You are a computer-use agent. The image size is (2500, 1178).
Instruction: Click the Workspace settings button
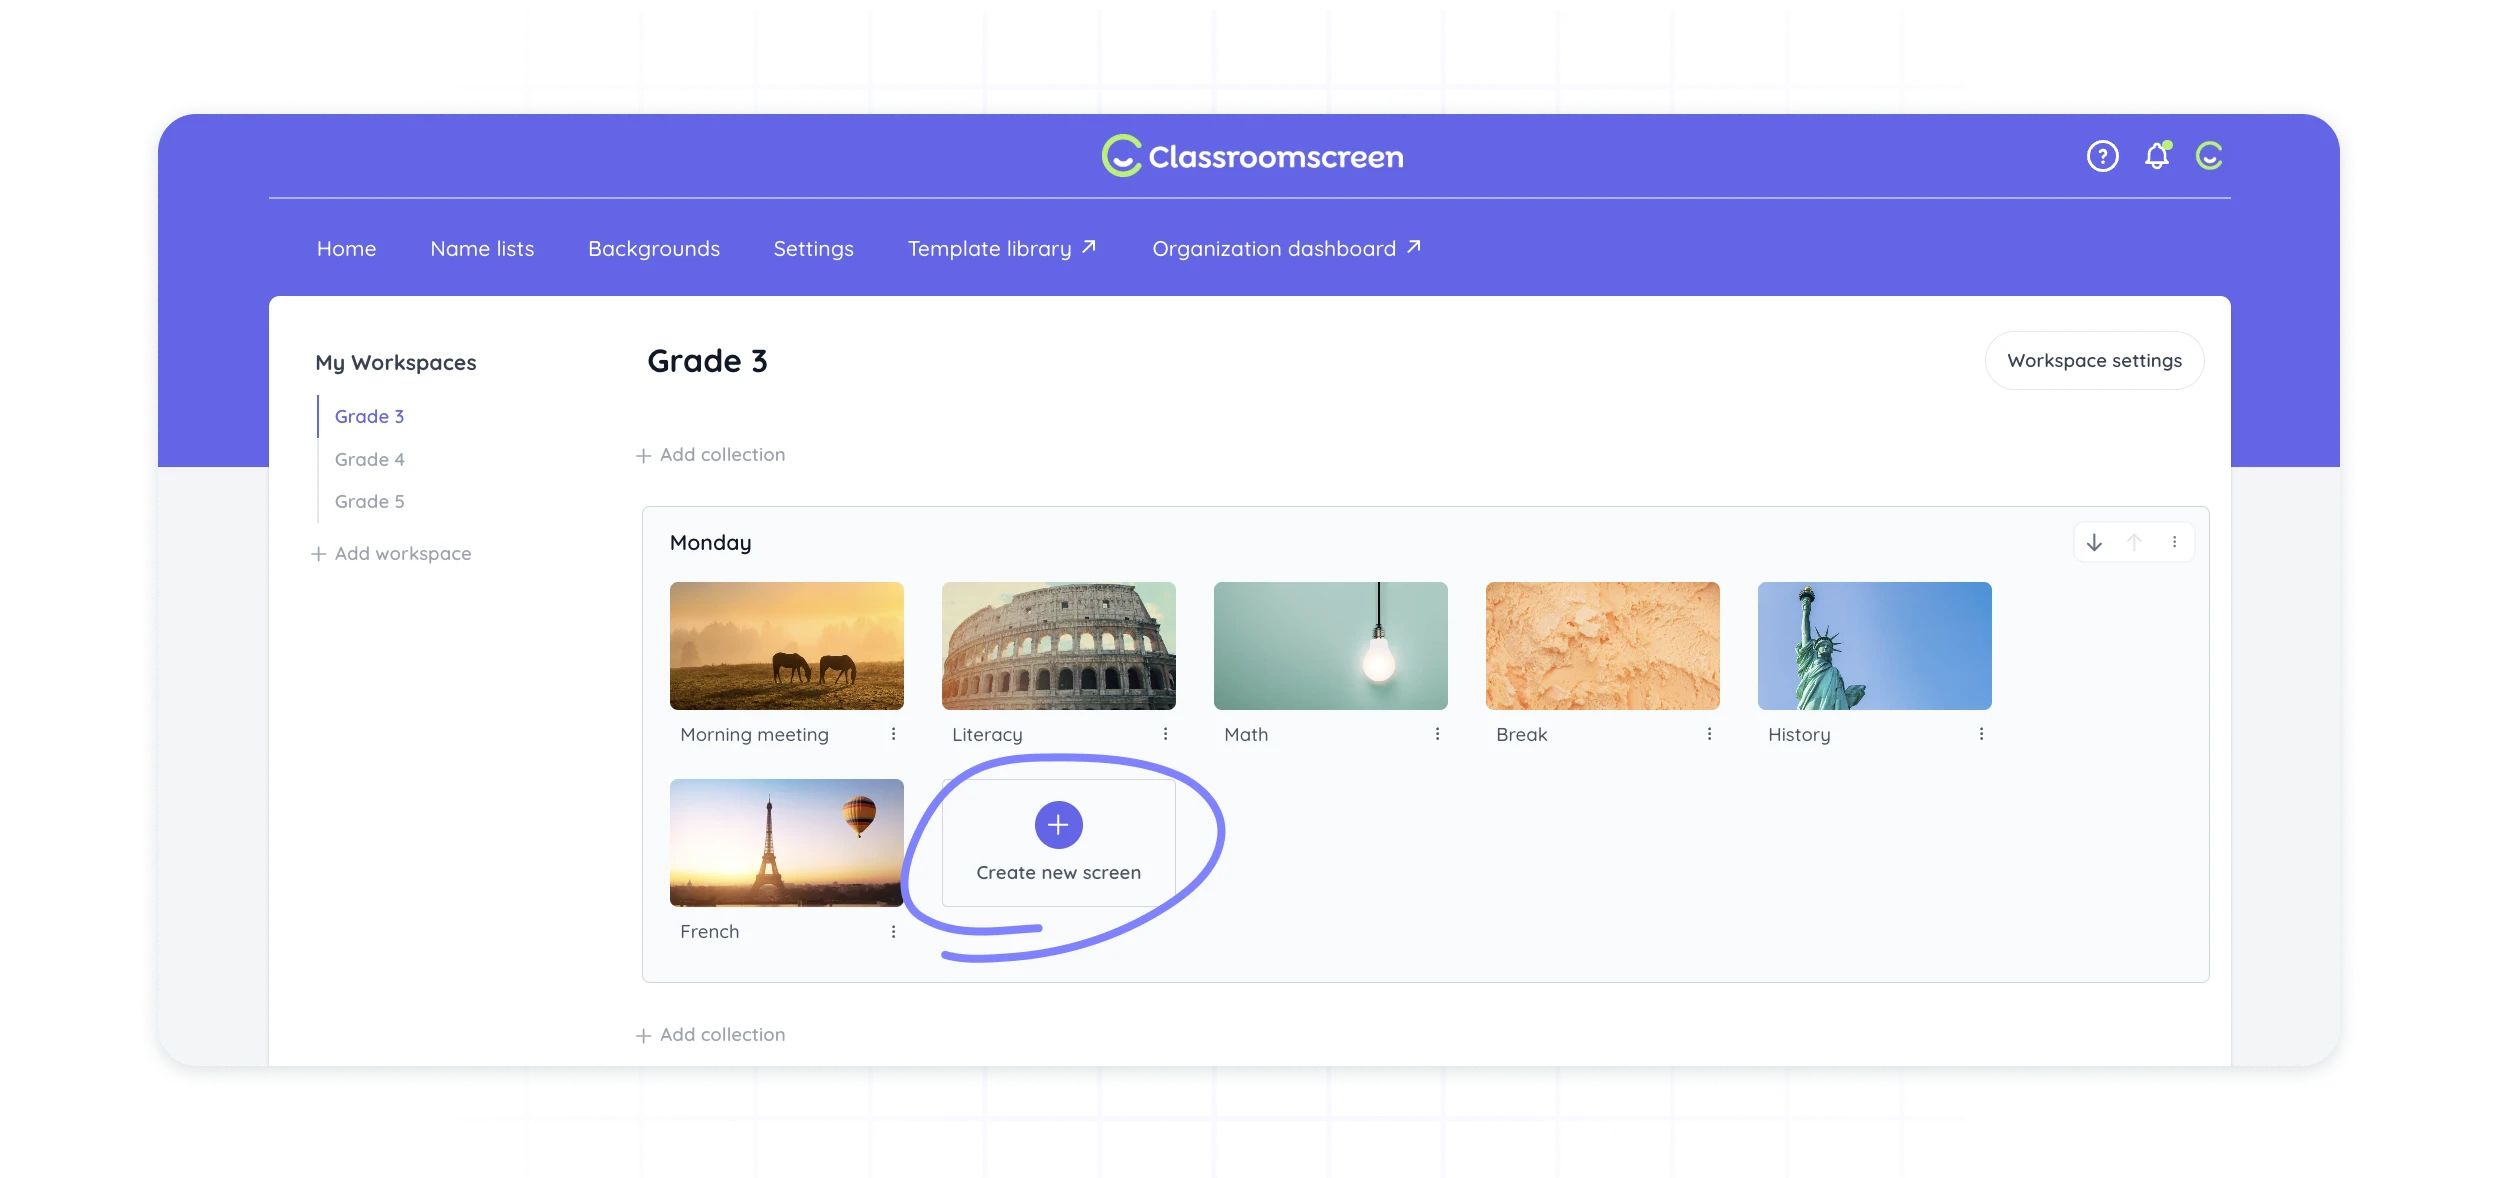[2094, 361]
